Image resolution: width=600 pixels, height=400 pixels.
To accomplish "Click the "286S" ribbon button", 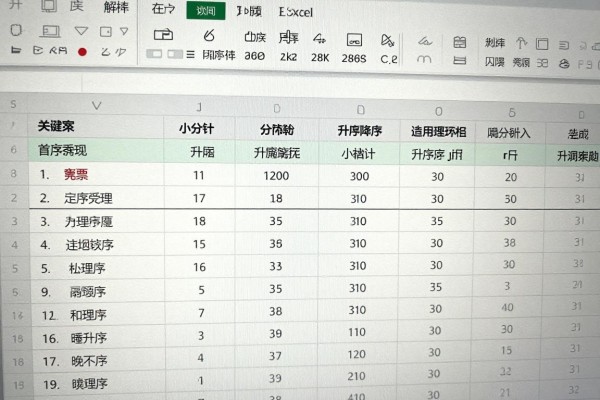I will [x=354, y=58].
